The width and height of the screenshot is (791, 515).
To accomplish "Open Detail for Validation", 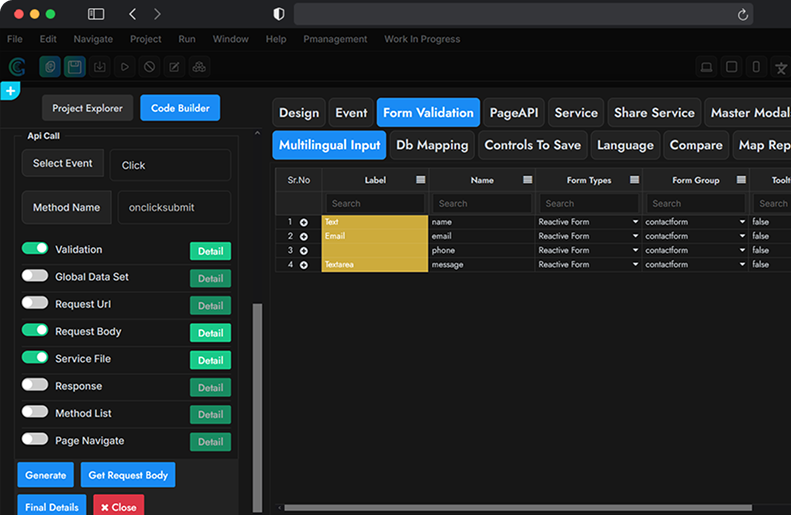I will 210,251.
